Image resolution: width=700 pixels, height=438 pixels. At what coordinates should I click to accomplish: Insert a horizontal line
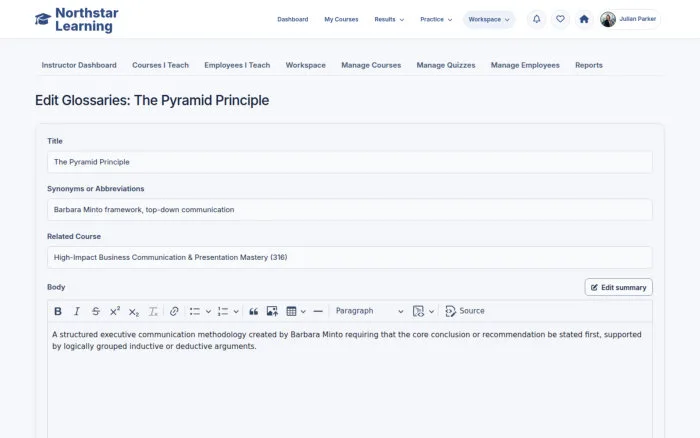coord(318,311)
